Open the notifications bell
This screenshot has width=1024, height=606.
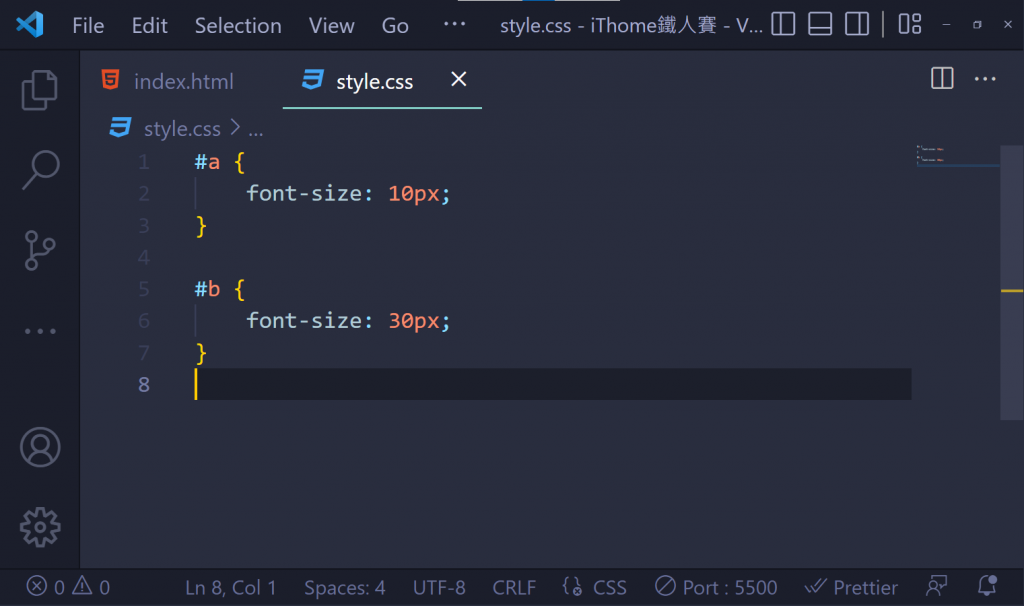pyautogui.click(x=988, y=587)
